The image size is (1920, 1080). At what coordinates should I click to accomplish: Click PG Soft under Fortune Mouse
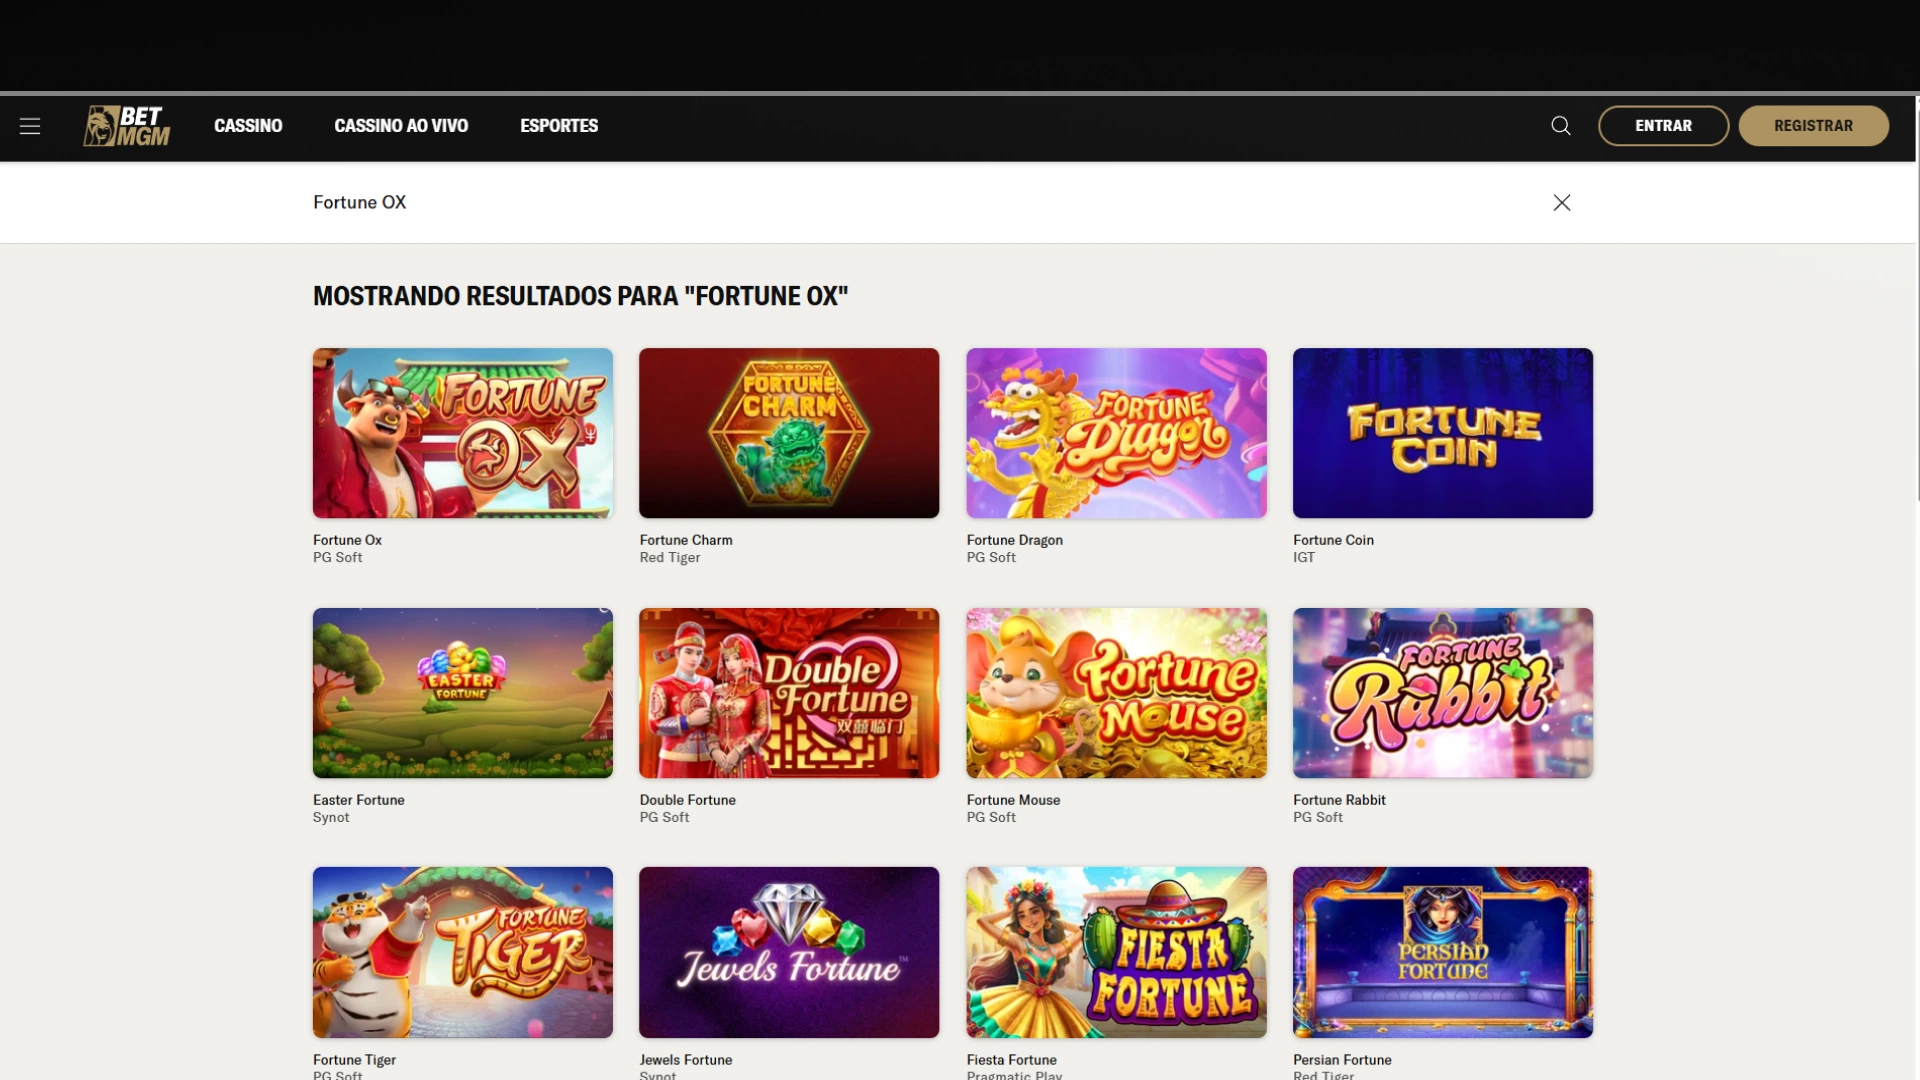(x=991, y=818)
